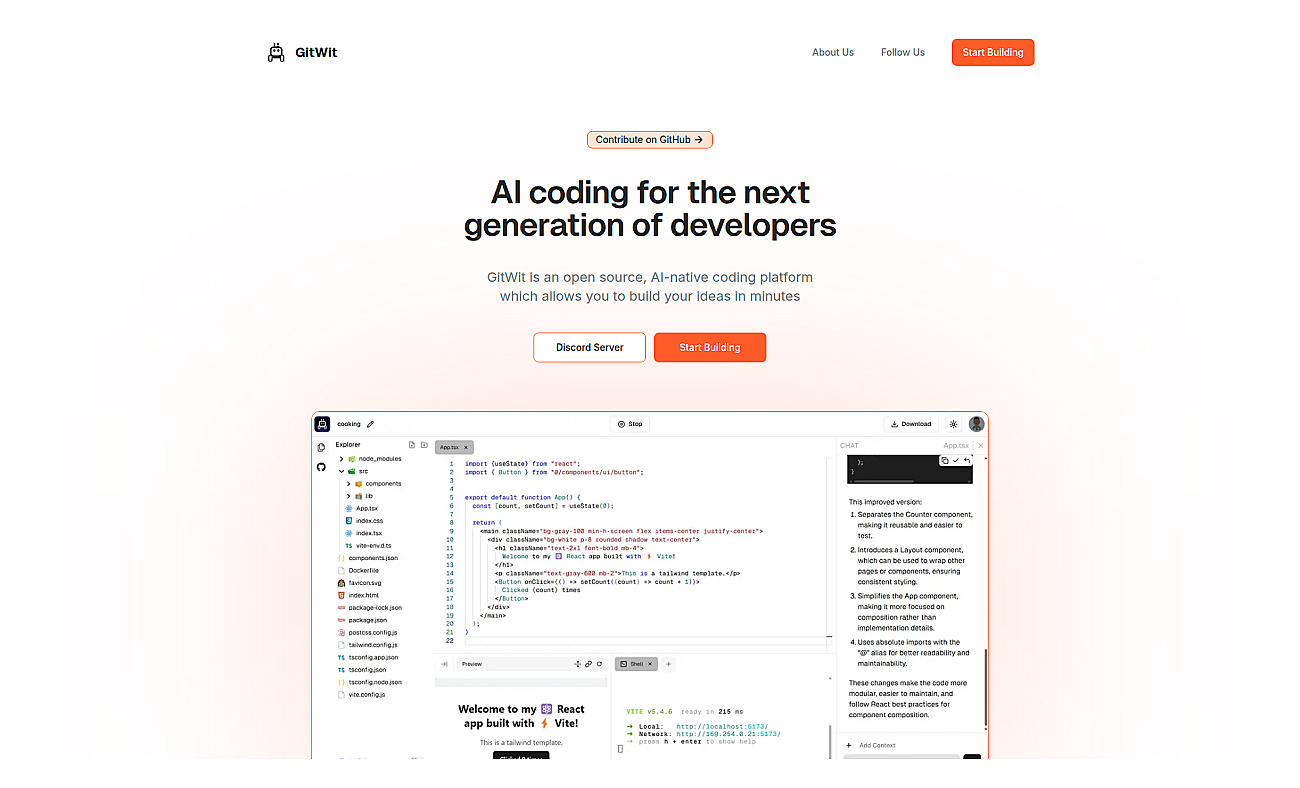Collapse the preview panel arrow icon

point(444,664)
